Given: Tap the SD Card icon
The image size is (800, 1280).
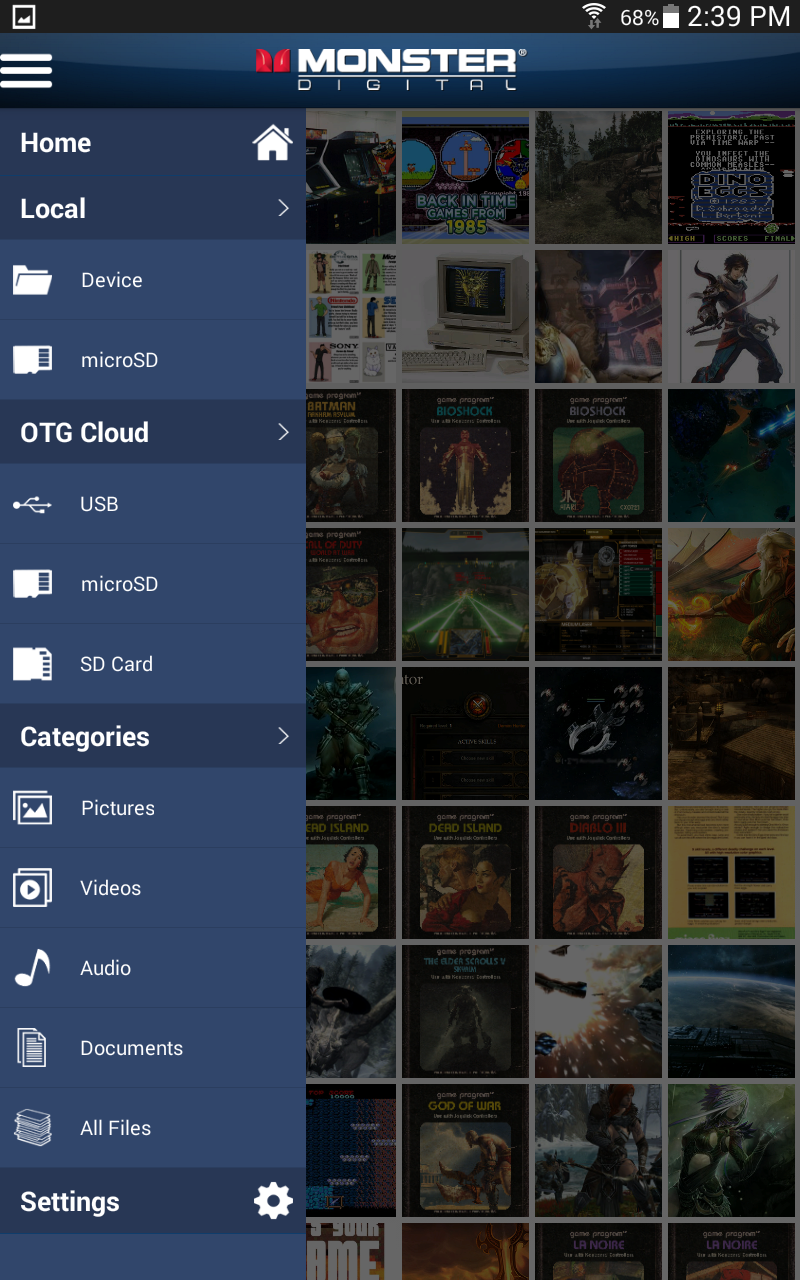Looking at the screenshot, I should coord(32,664).
